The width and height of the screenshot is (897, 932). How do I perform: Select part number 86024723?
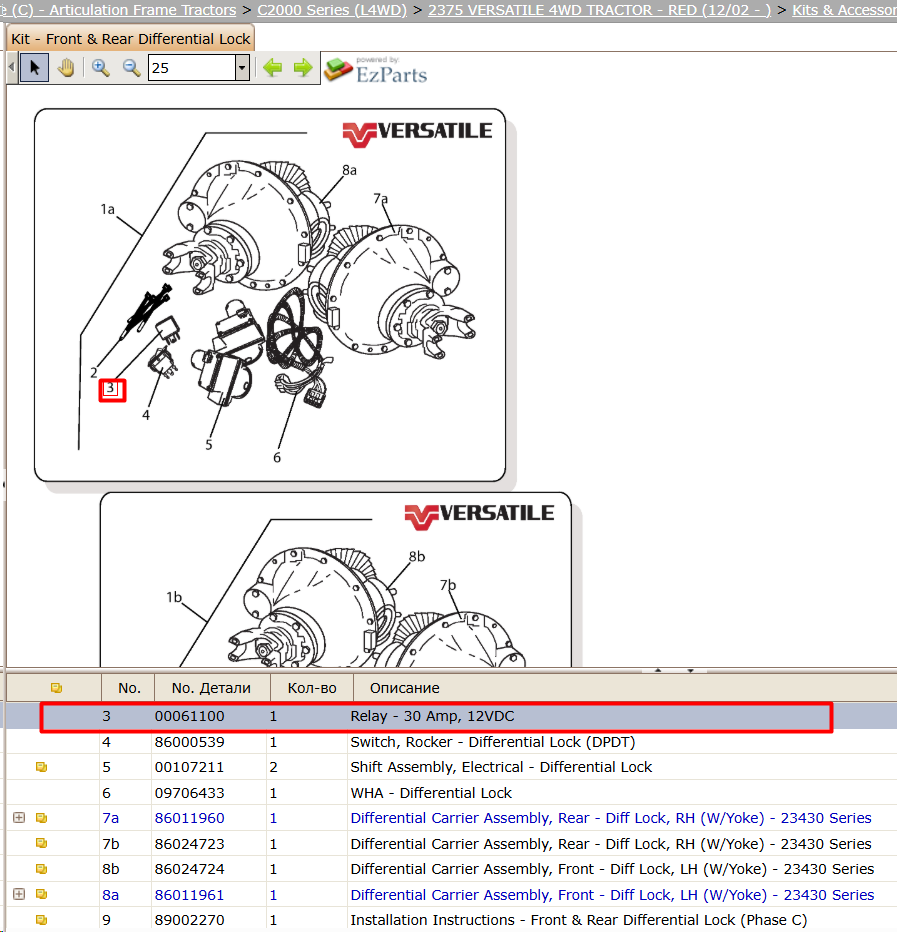189,844
